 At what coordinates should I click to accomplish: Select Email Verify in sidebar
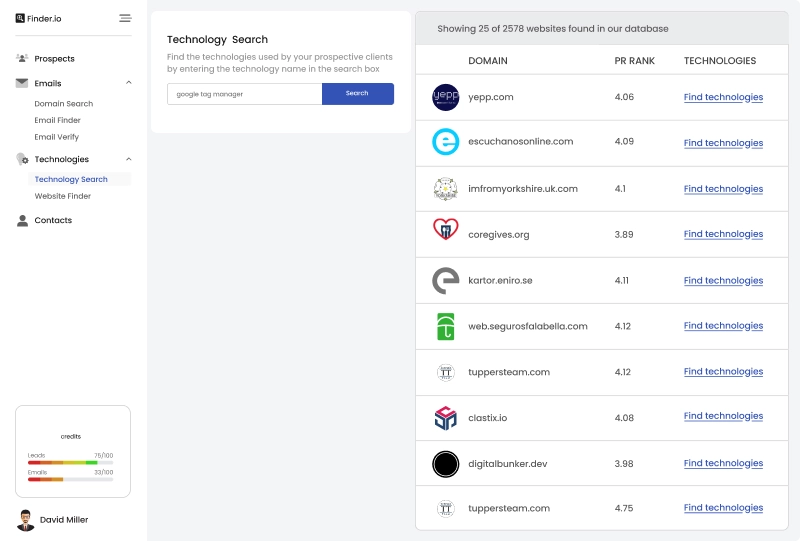coord(57,137)
